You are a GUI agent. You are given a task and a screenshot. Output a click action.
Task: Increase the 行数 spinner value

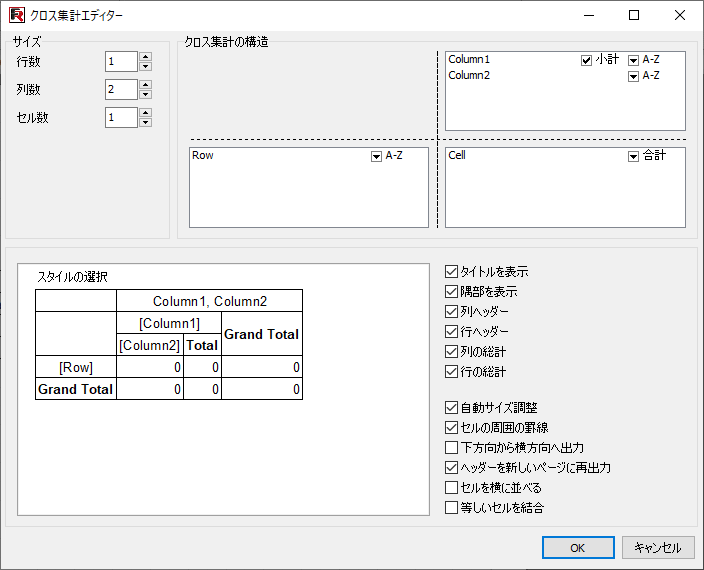(146, 57)
